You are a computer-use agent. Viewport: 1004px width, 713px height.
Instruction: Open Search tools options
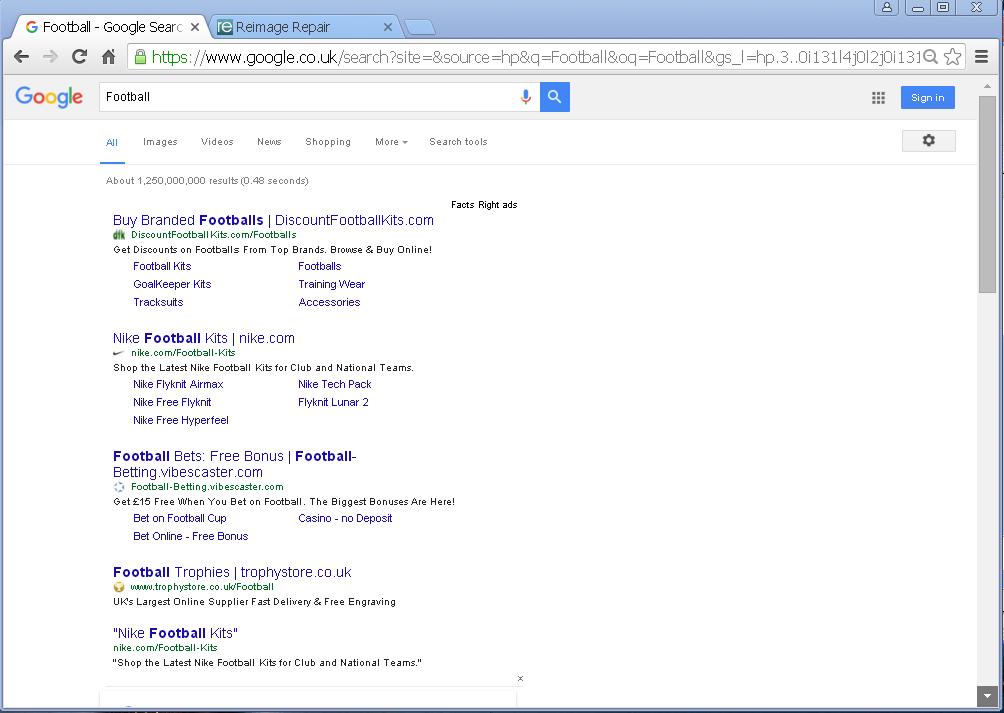point(458,141)
